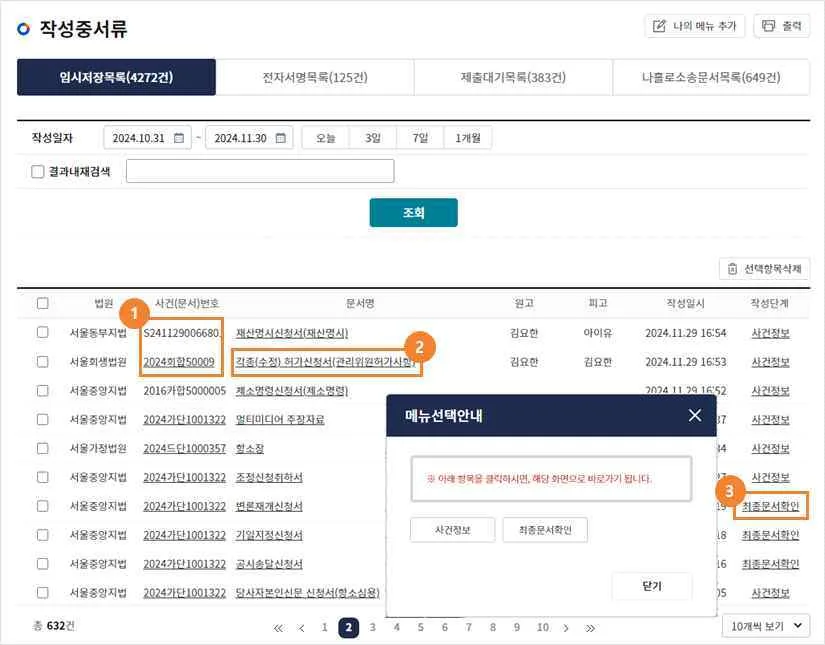The height and width of the screenshot is (645, 825).
Task: Click the 출력 print button
Action: 782,26
